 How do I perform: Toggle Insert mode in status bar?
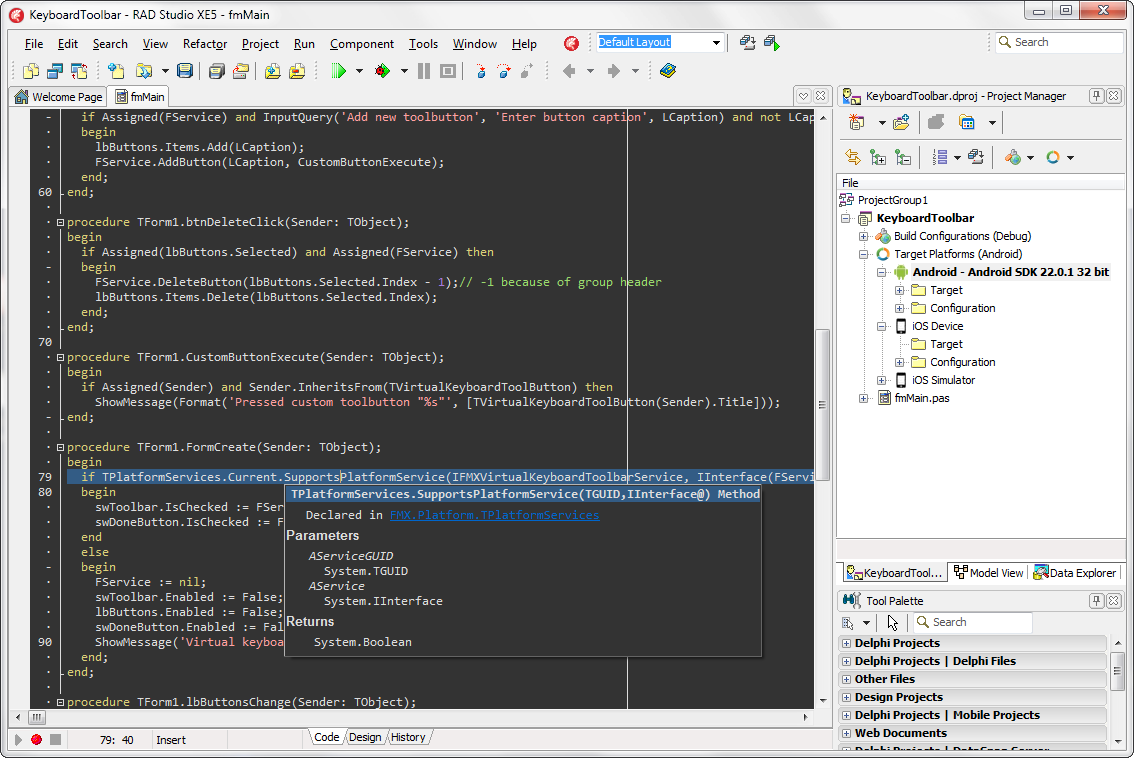171,740
